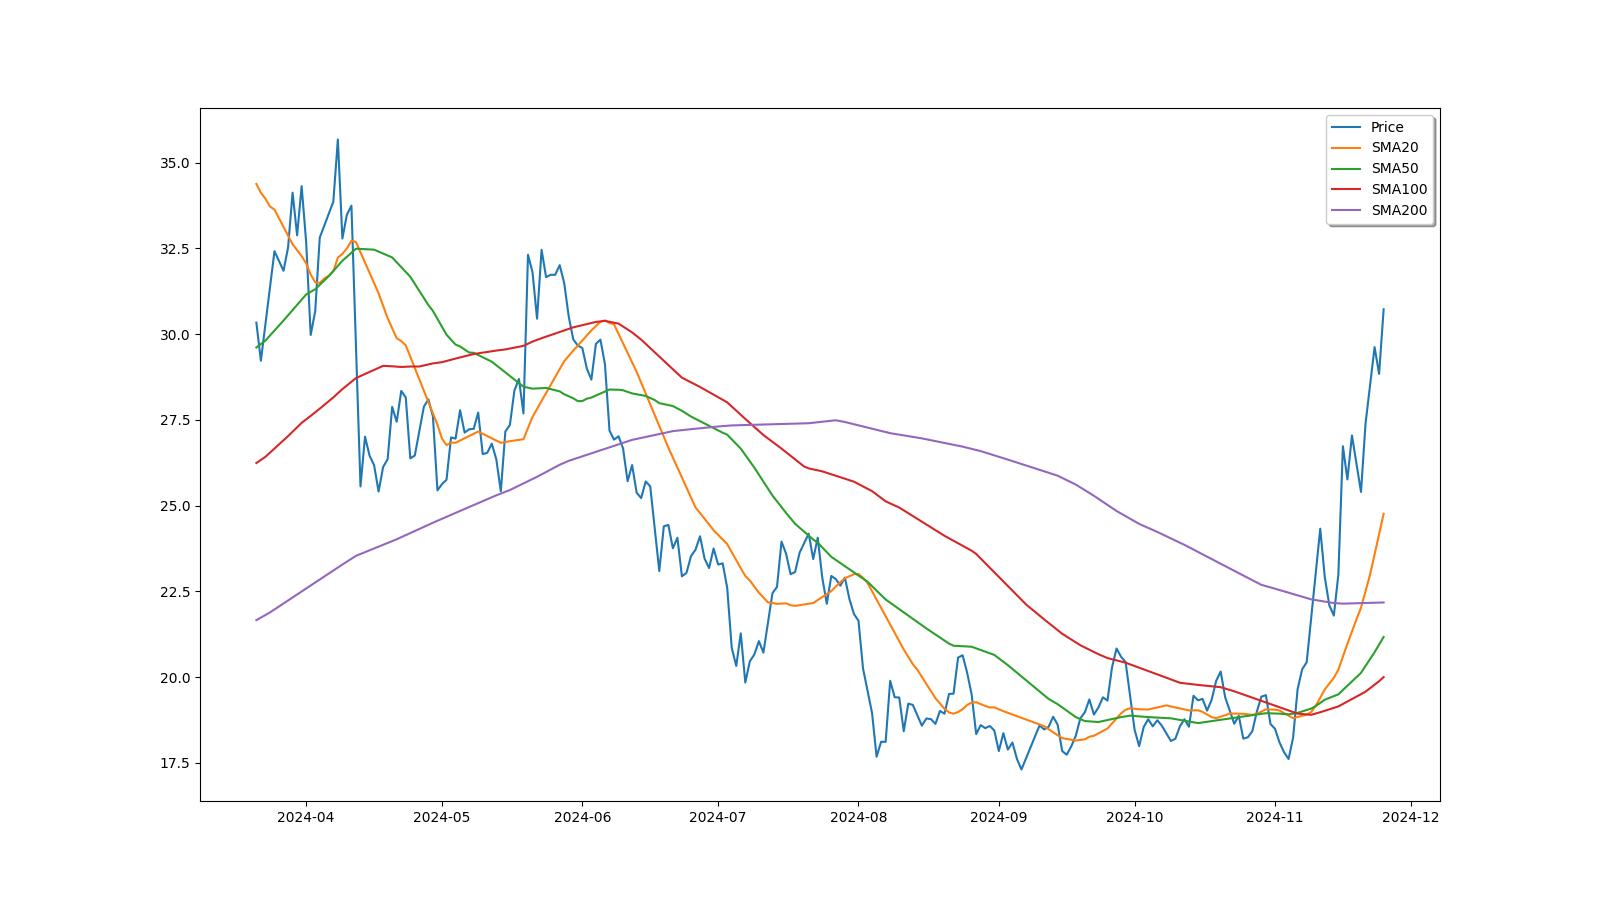Click the 35.0 y-axis label
1600x900 pixels.
point(176,163)
